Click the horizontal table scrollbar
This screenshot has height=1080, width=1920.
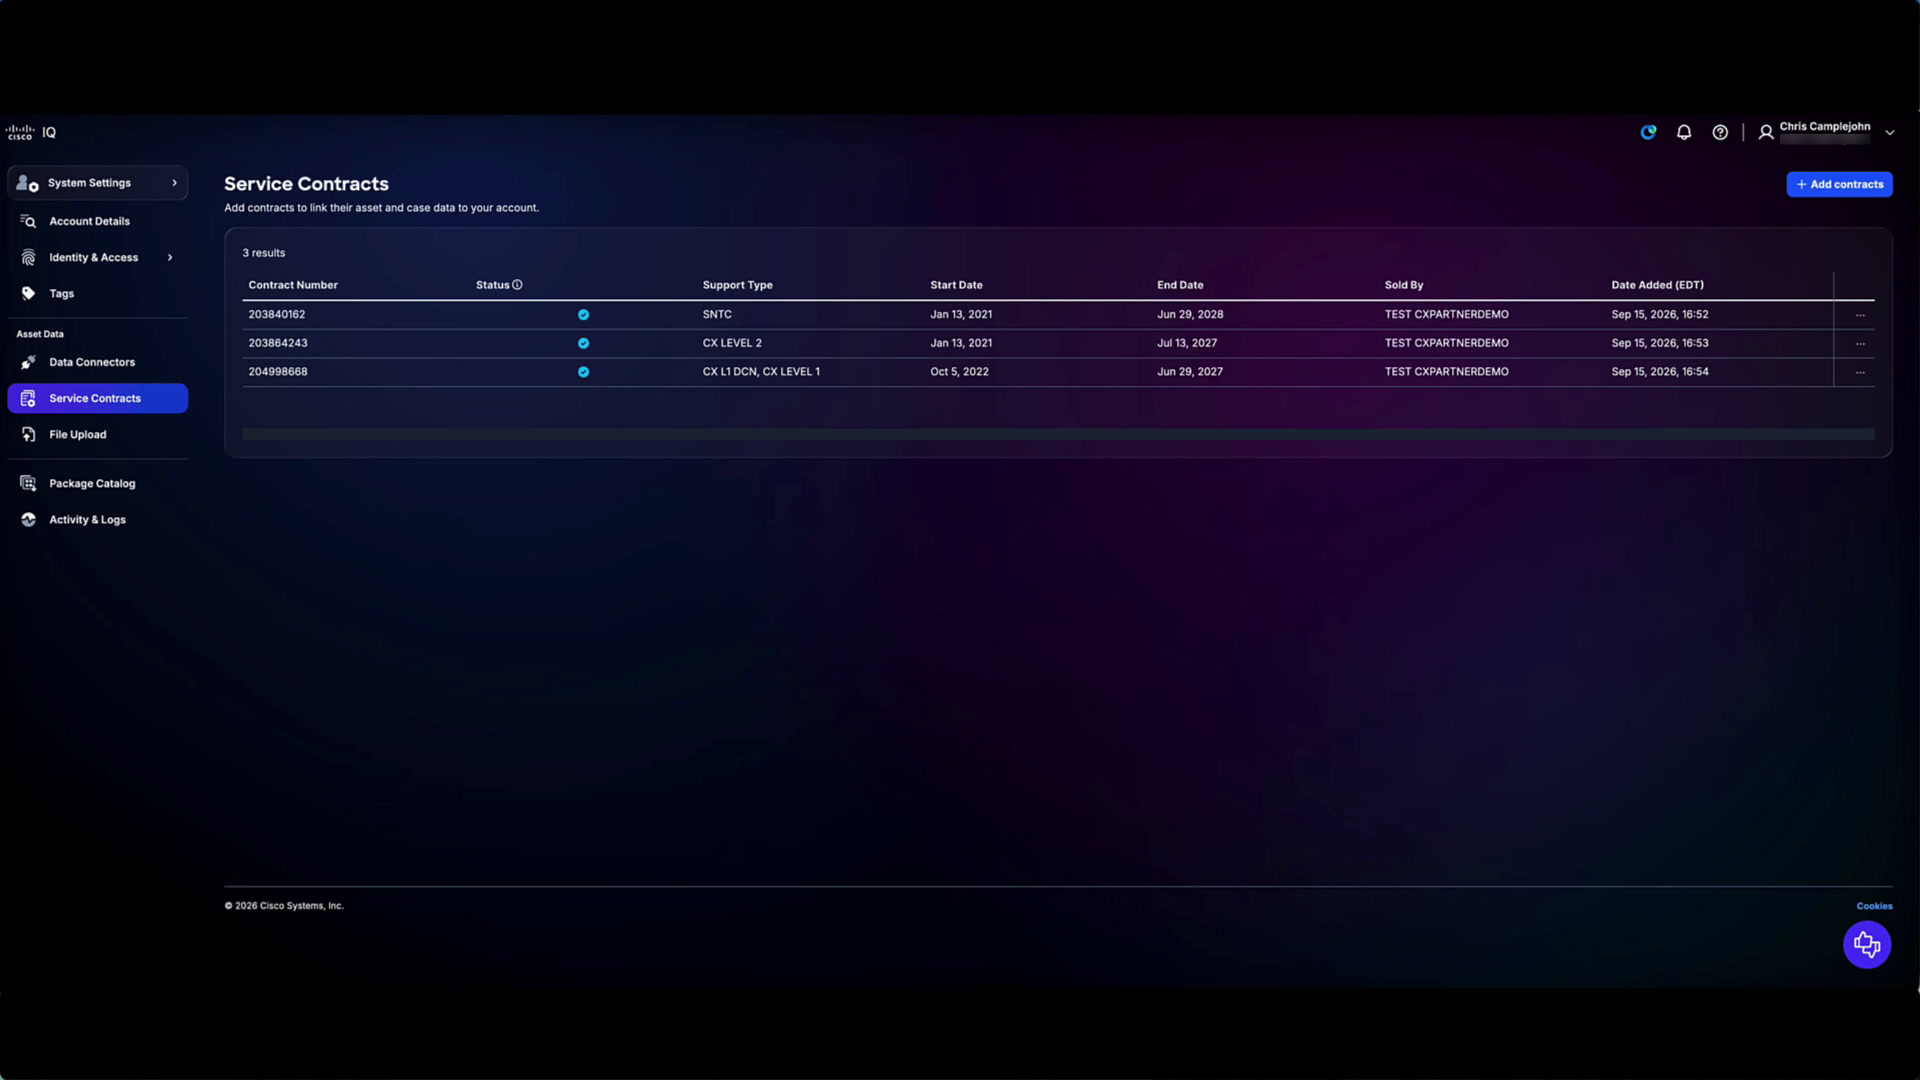[1058, 434]
